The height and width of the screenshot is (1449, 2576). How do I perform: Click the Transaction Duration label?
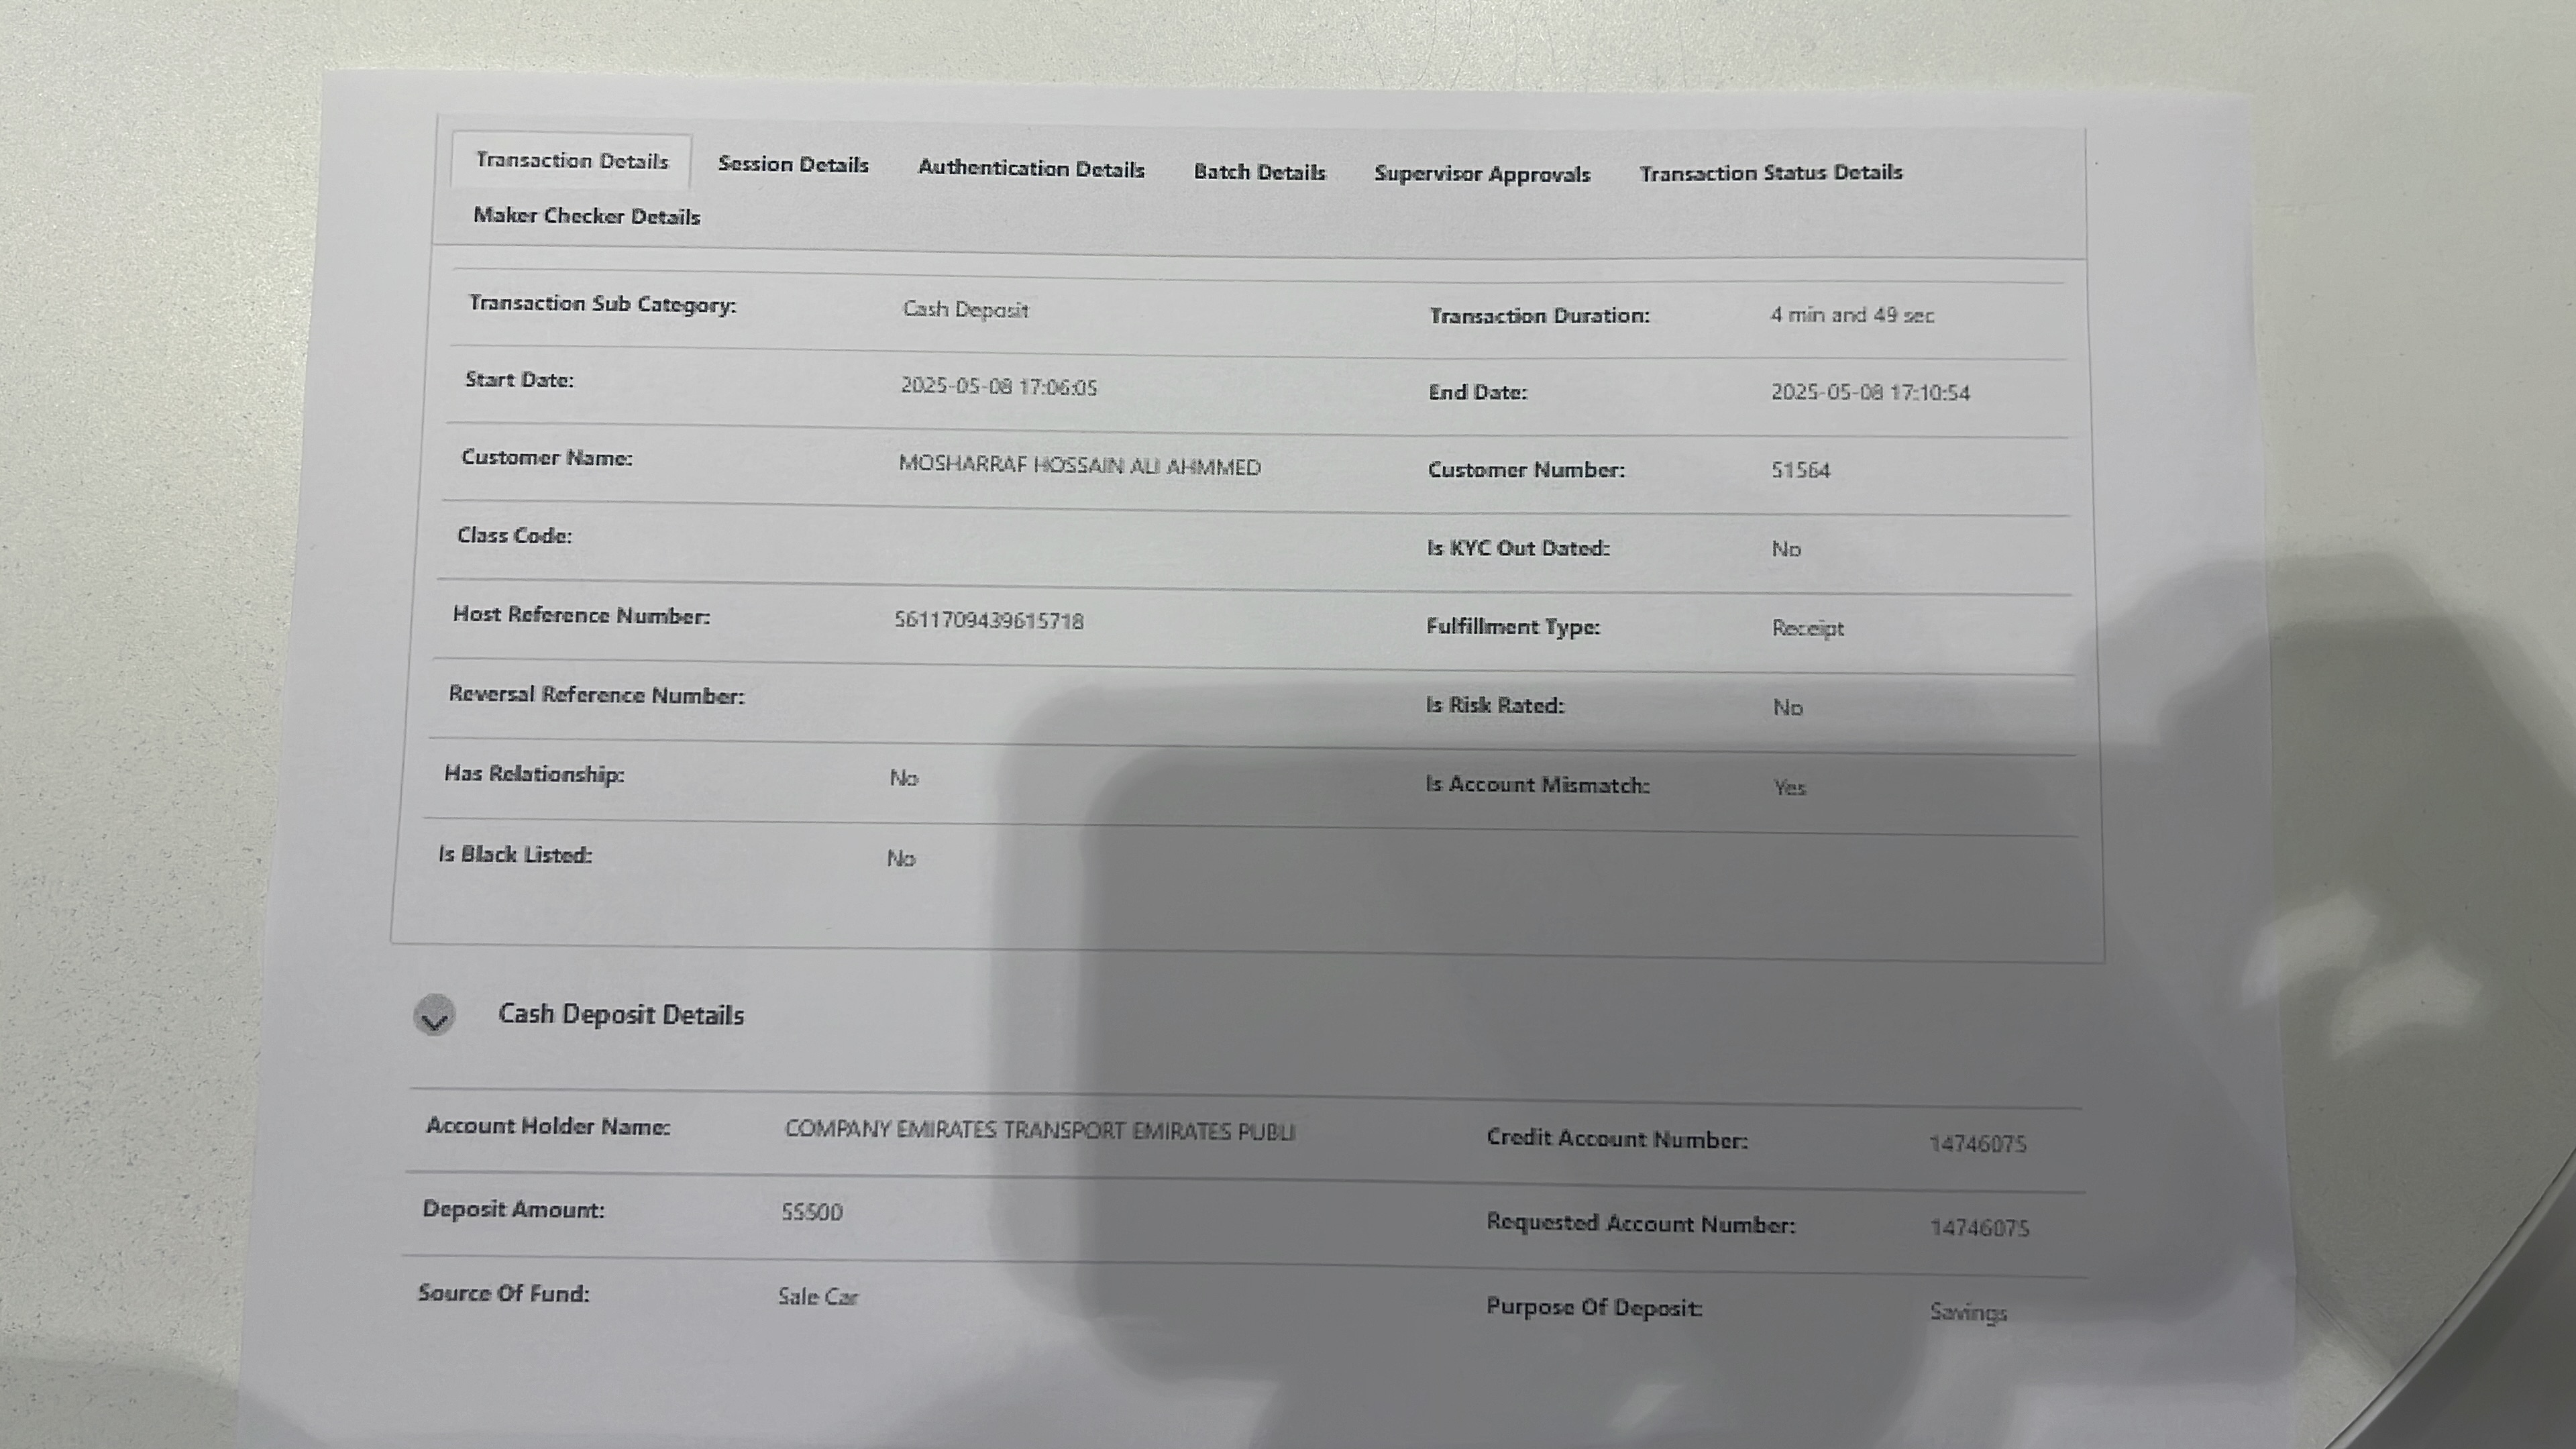tap(1539, 316)
